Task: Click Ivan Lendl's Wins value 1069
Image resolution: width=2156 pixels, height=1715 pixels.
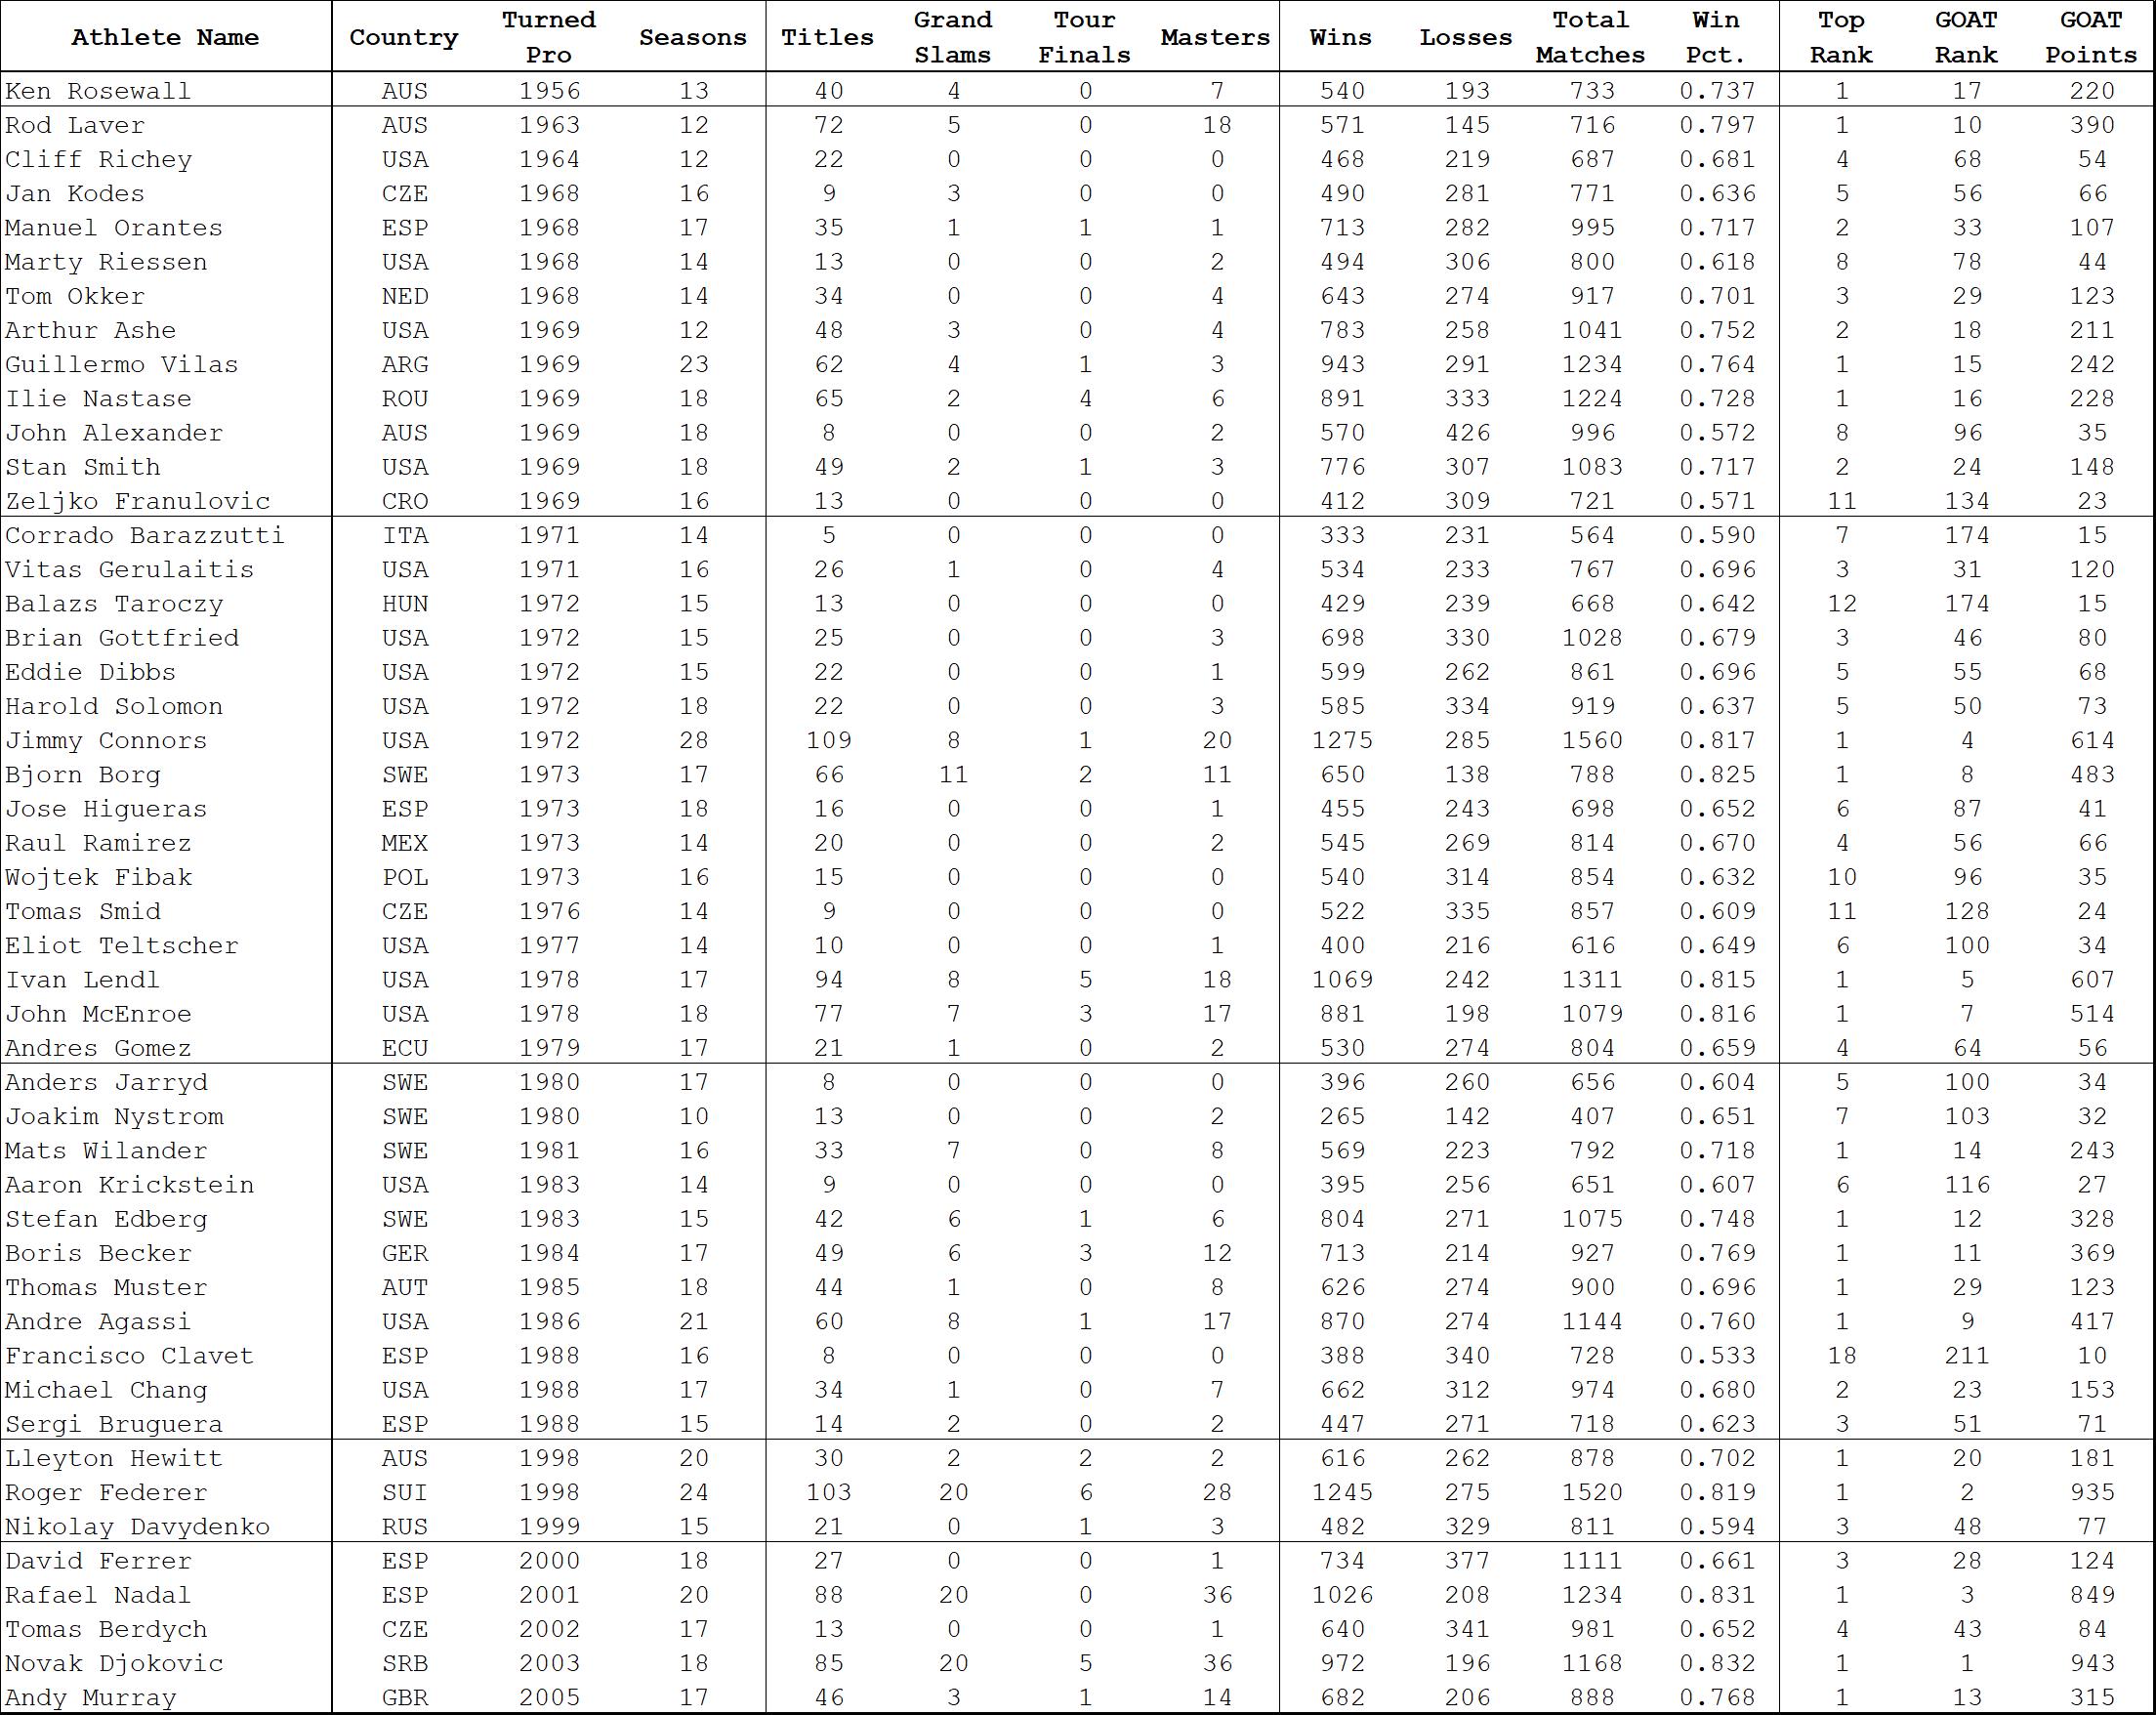Action: (1341, 979)
